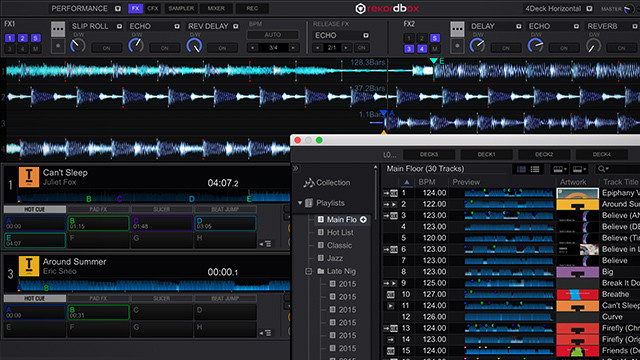The width and height of the screenshot is (640, 360).
Task: Load track using the DECK4 button
Action: click(602, 155)
